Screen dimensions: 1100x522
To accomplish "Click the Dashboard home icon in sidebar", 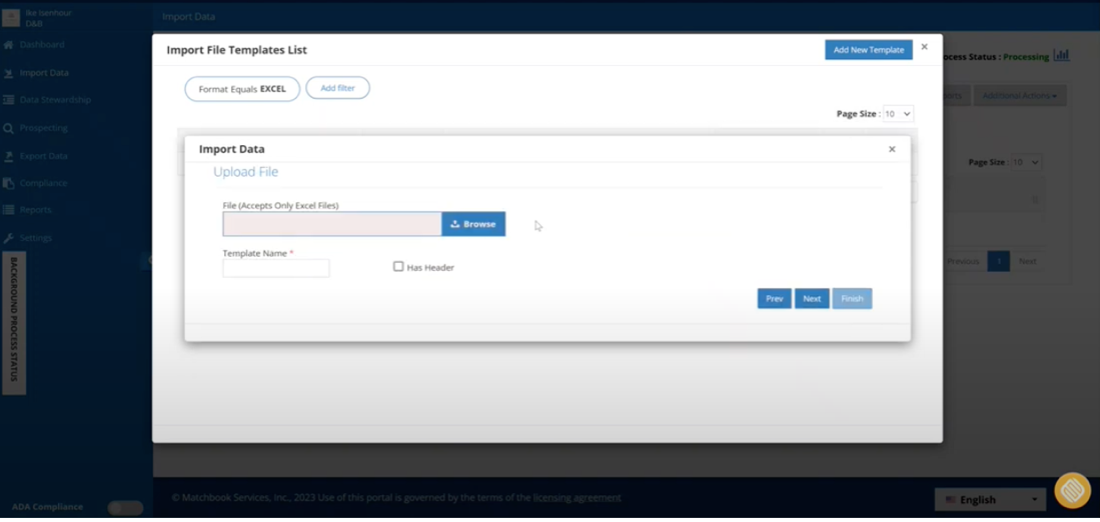I will [x=8, y=45].
